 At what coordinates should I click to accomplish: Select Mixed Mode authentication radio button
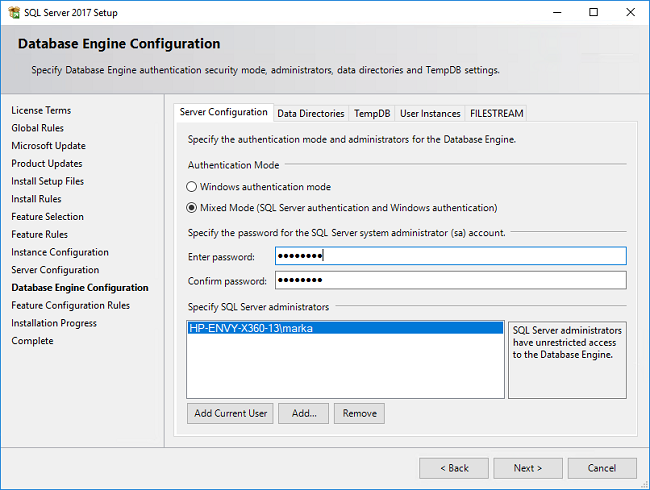click(x=191, y=208)
